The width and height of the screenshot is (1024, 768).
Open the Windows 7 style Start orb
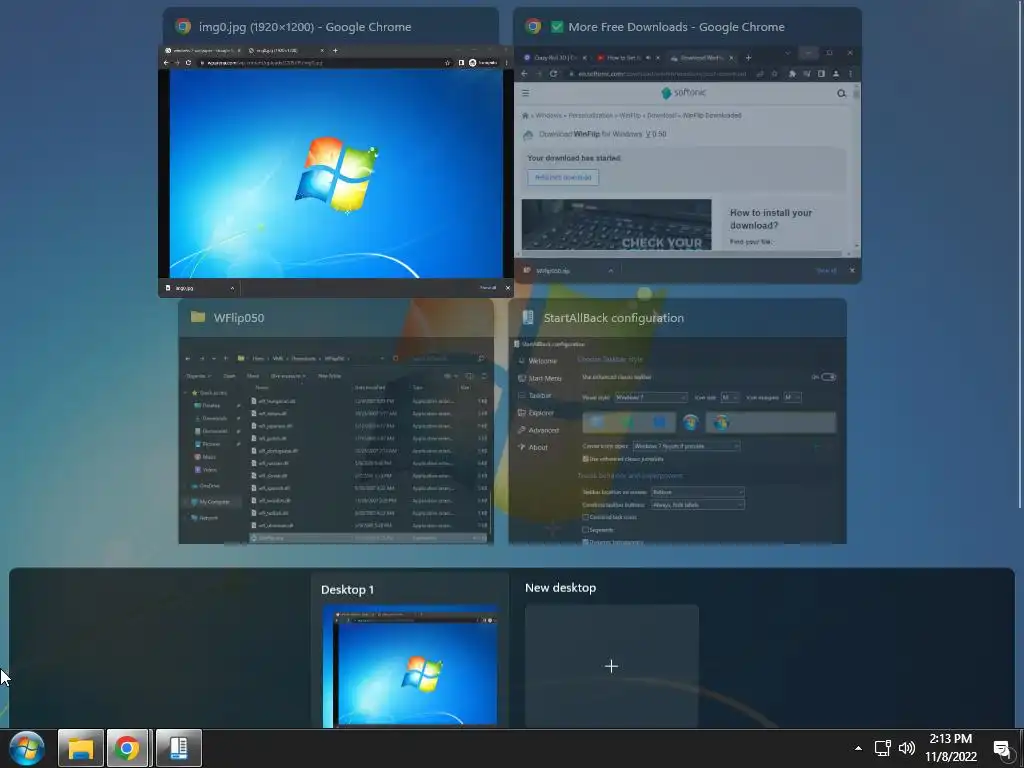(x=27, y=748)
